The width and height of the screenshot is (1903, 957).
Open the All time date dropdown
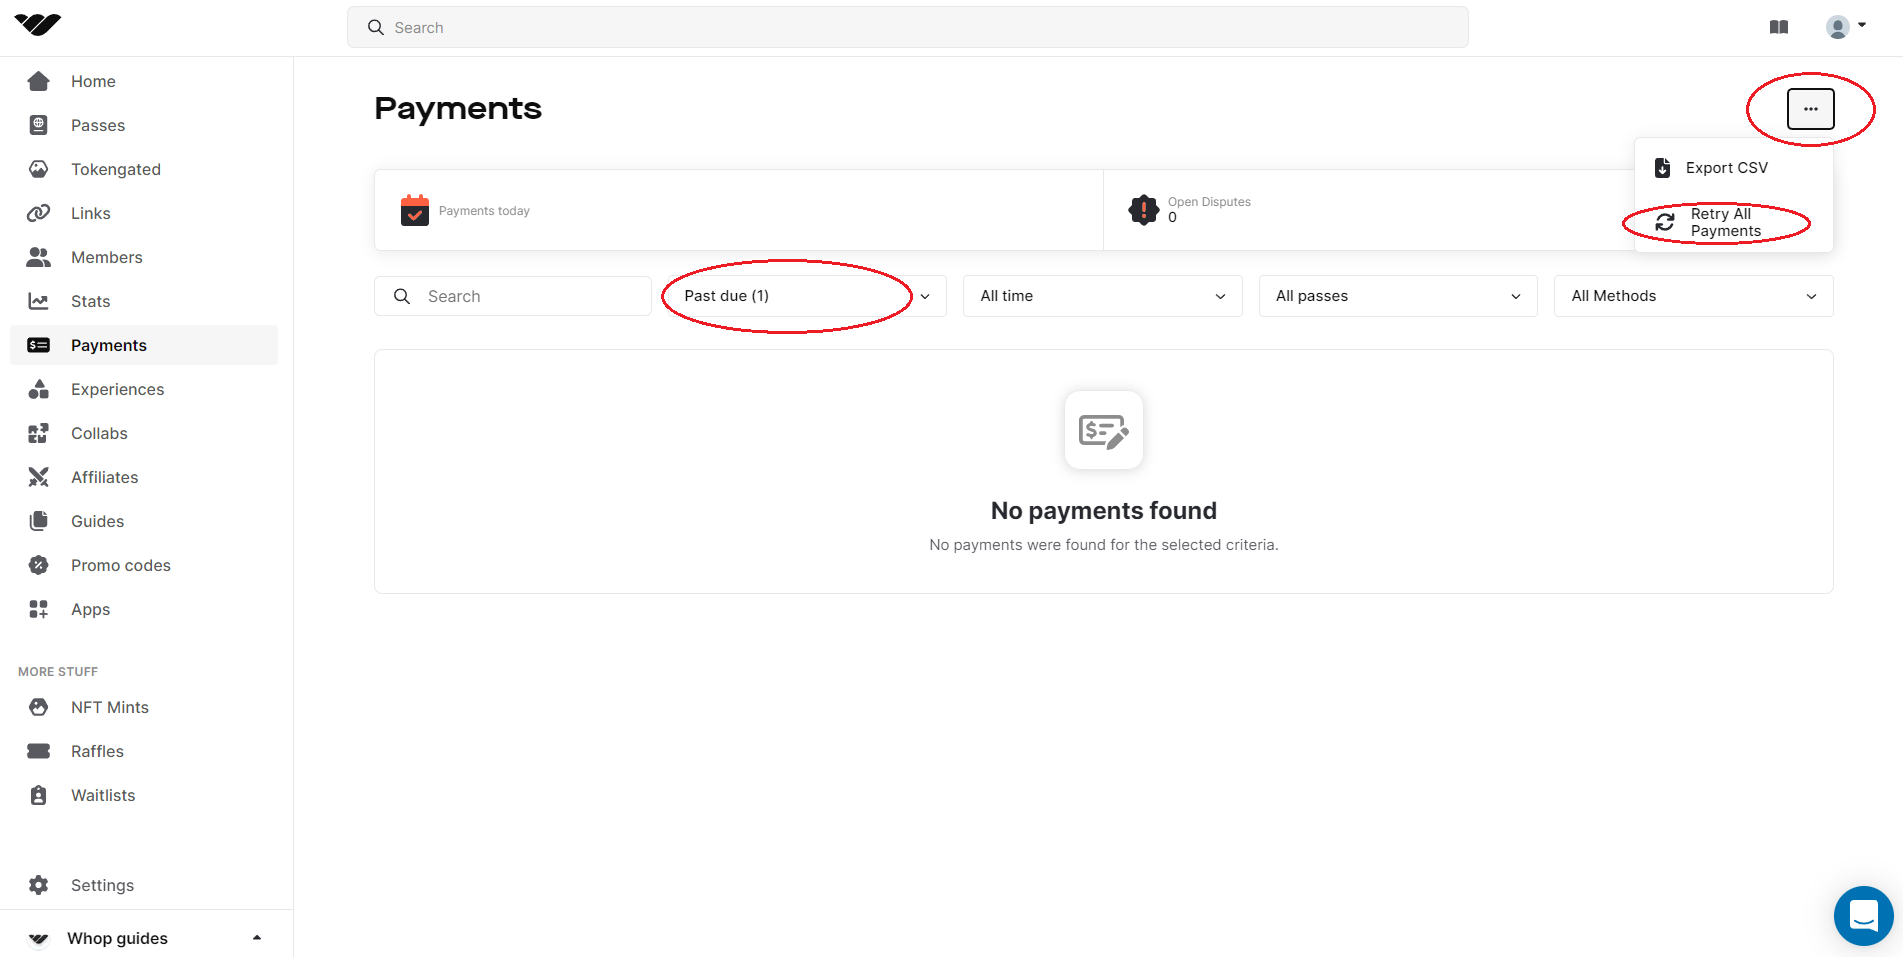pyautogui.click(x=1102, y=296)
